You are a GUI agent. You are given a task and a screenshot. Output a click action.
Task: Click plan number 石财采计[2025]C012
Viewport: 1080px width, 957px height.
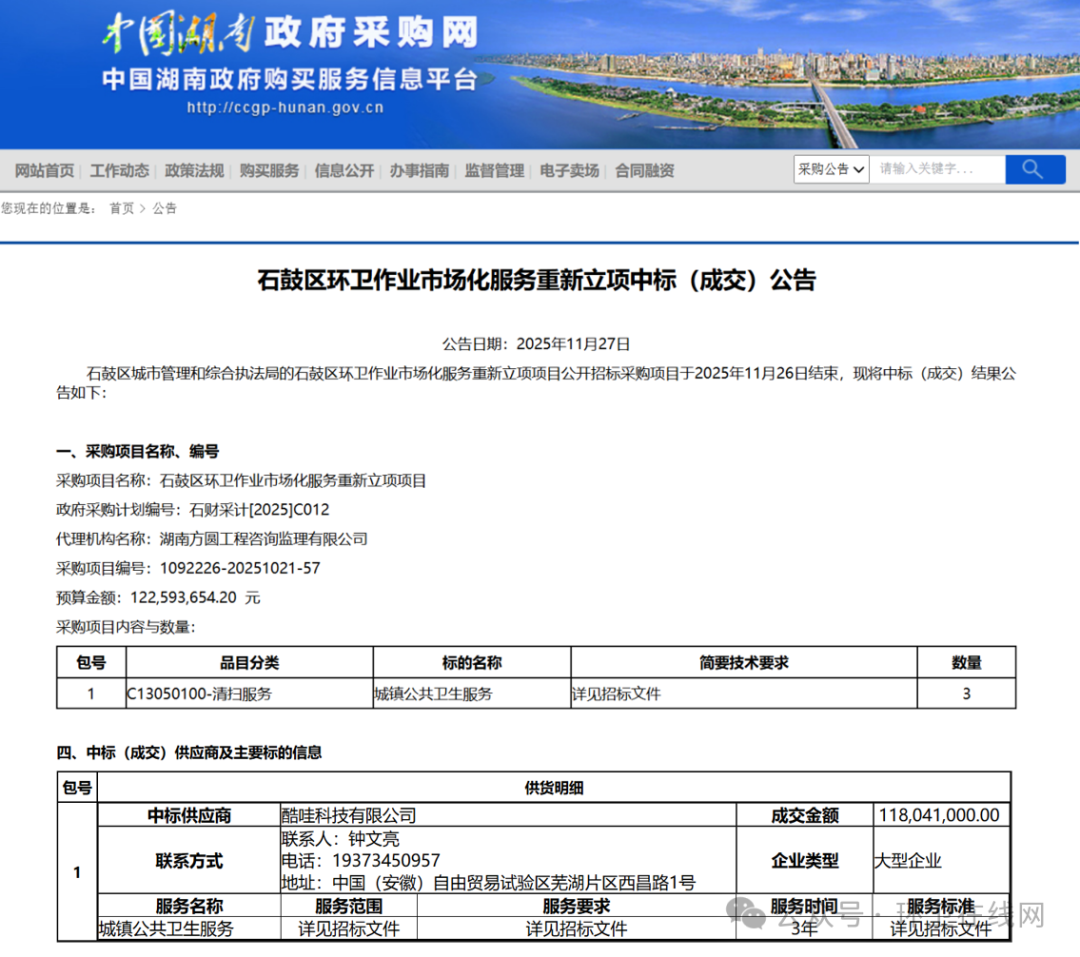pos(259,510)
